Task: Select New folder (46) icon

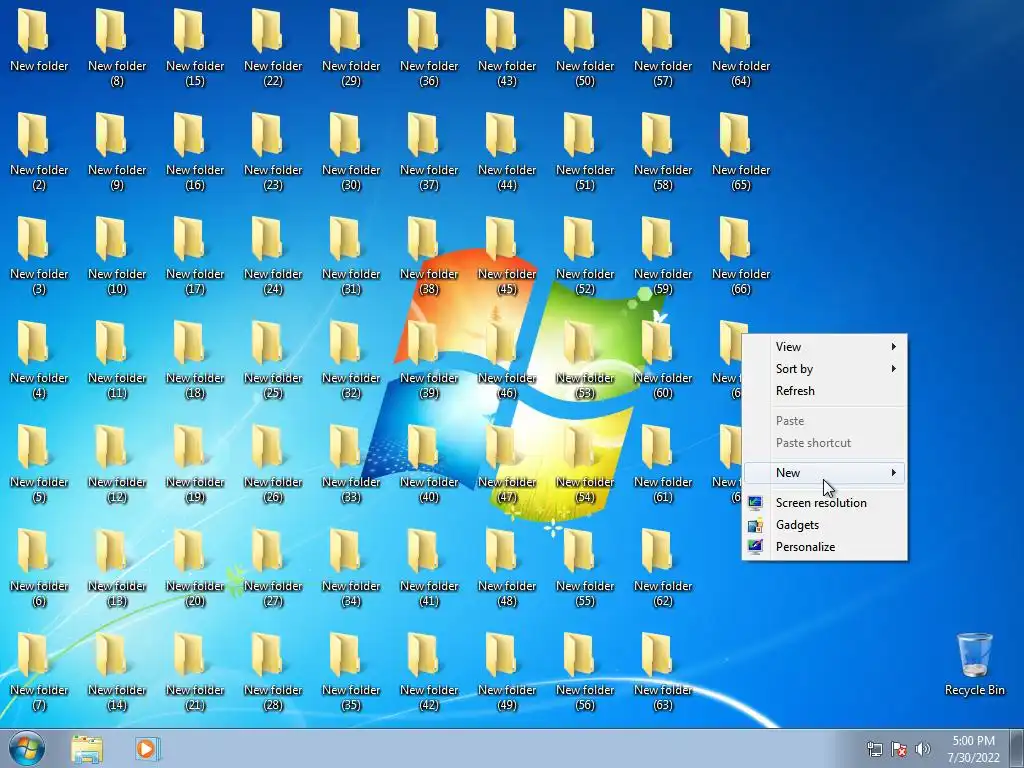Action: 500,343
